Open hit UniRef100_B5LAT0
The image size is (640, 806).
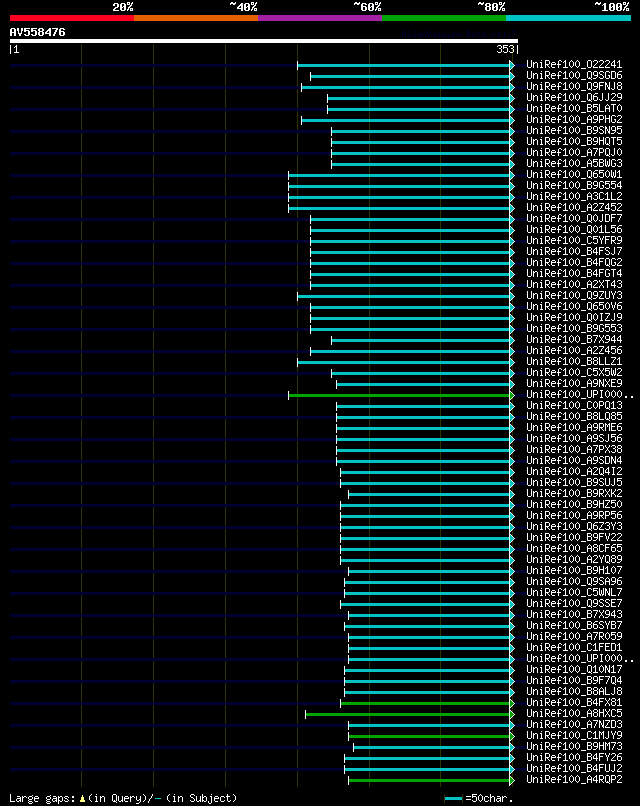click(574, 108)
